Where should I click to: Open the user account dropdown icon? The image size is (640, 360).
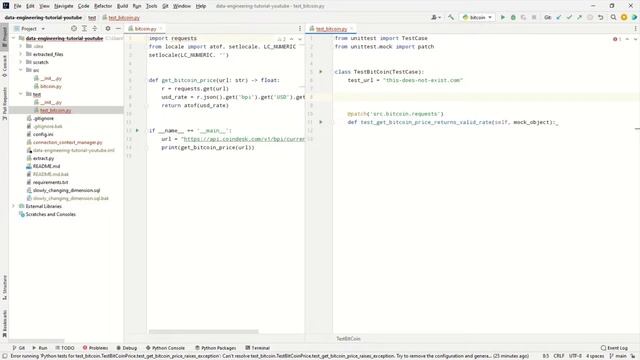click(x=436, y=18)
